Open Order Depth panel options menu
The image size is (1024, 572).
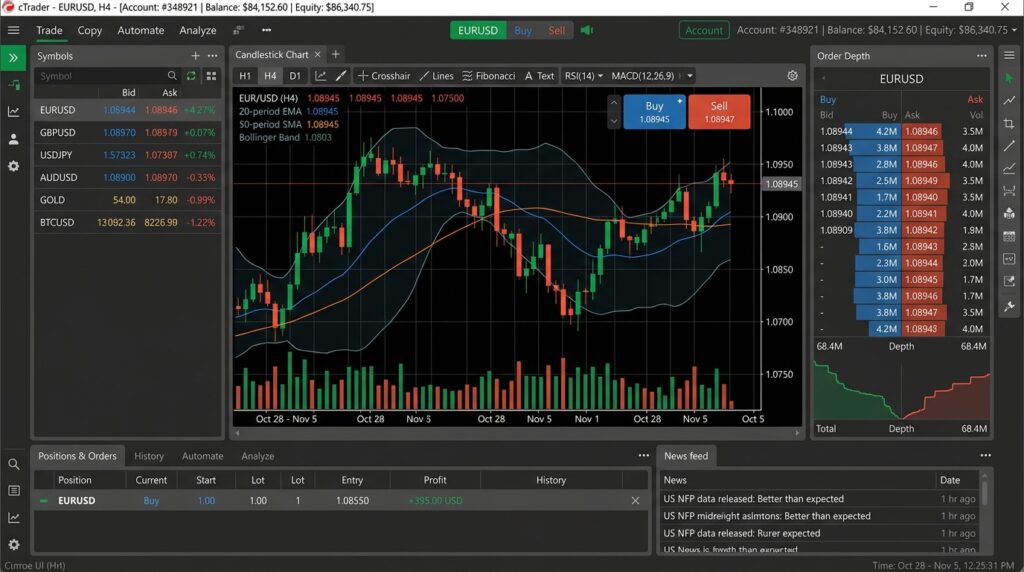click(982, 56)
